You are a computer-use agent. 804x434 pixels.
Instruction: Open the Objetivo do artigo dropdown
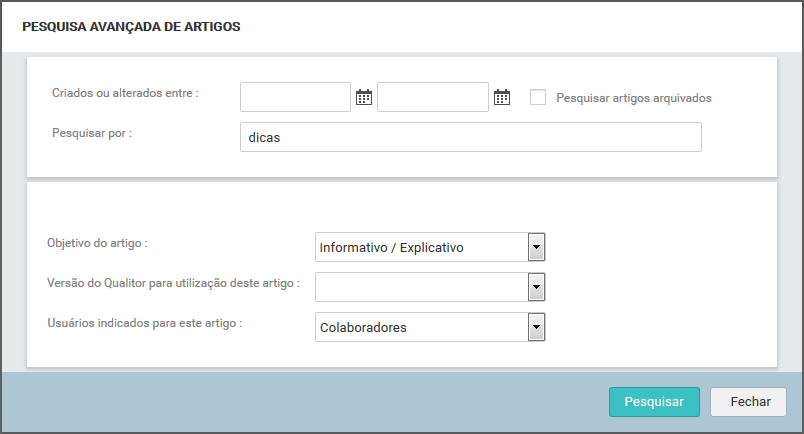tap(430, 247)
